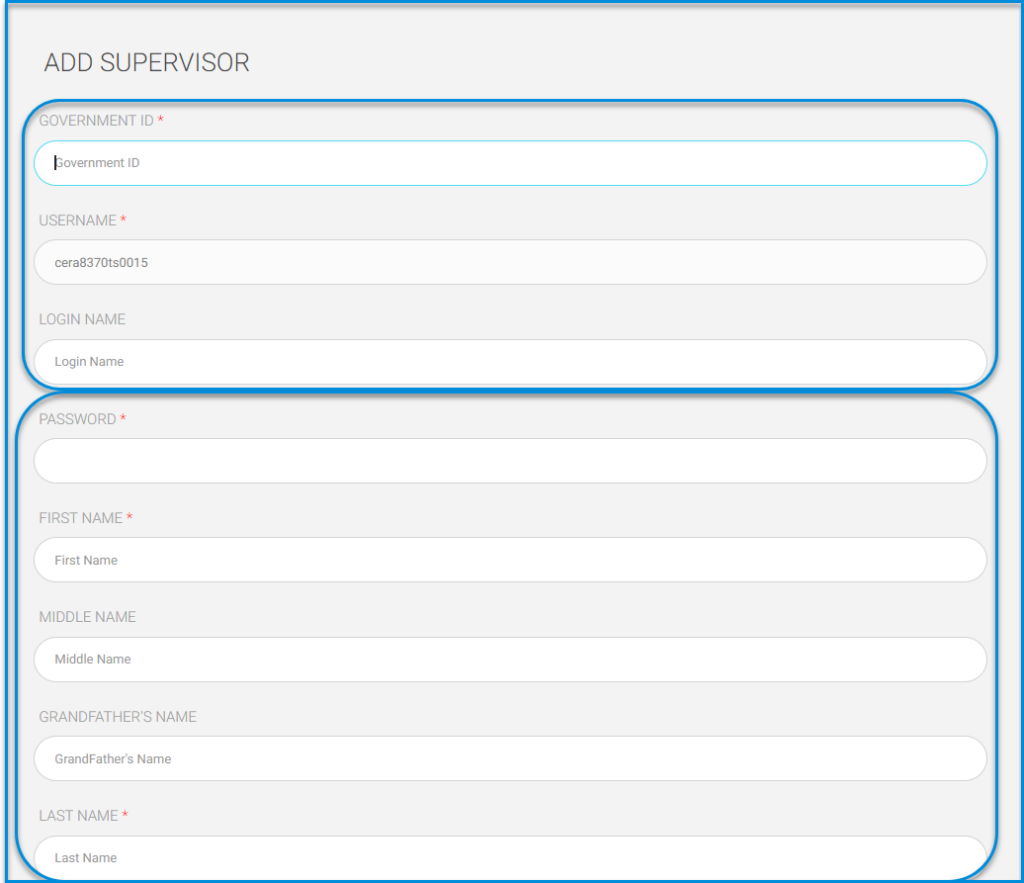Image resolution: width=1024 pixels, height=883 pixels.
Task: Click the GRANDFATHER'S NAME label
Action: tap(118, 717)
